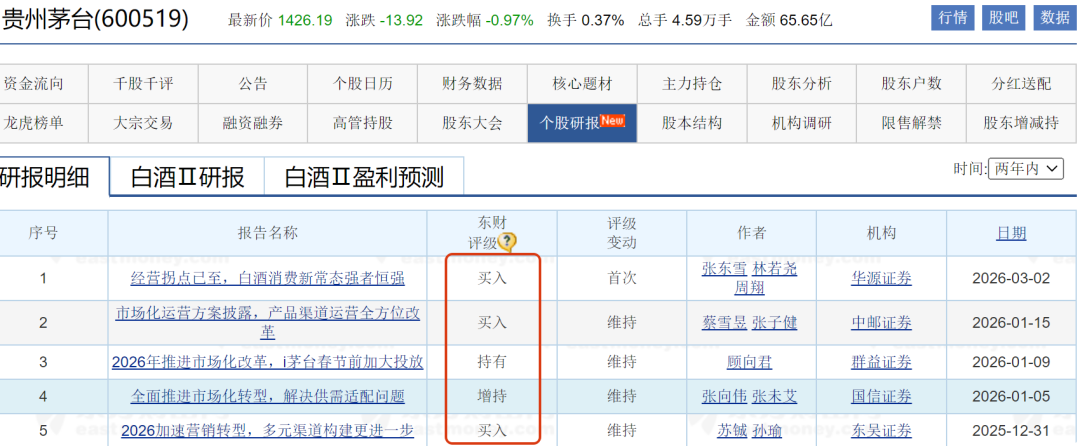Image resolution: width=1080 pixels, height=446 pixels.
Task: Click the 股吧 button
Action: (x=1002, y=18)
